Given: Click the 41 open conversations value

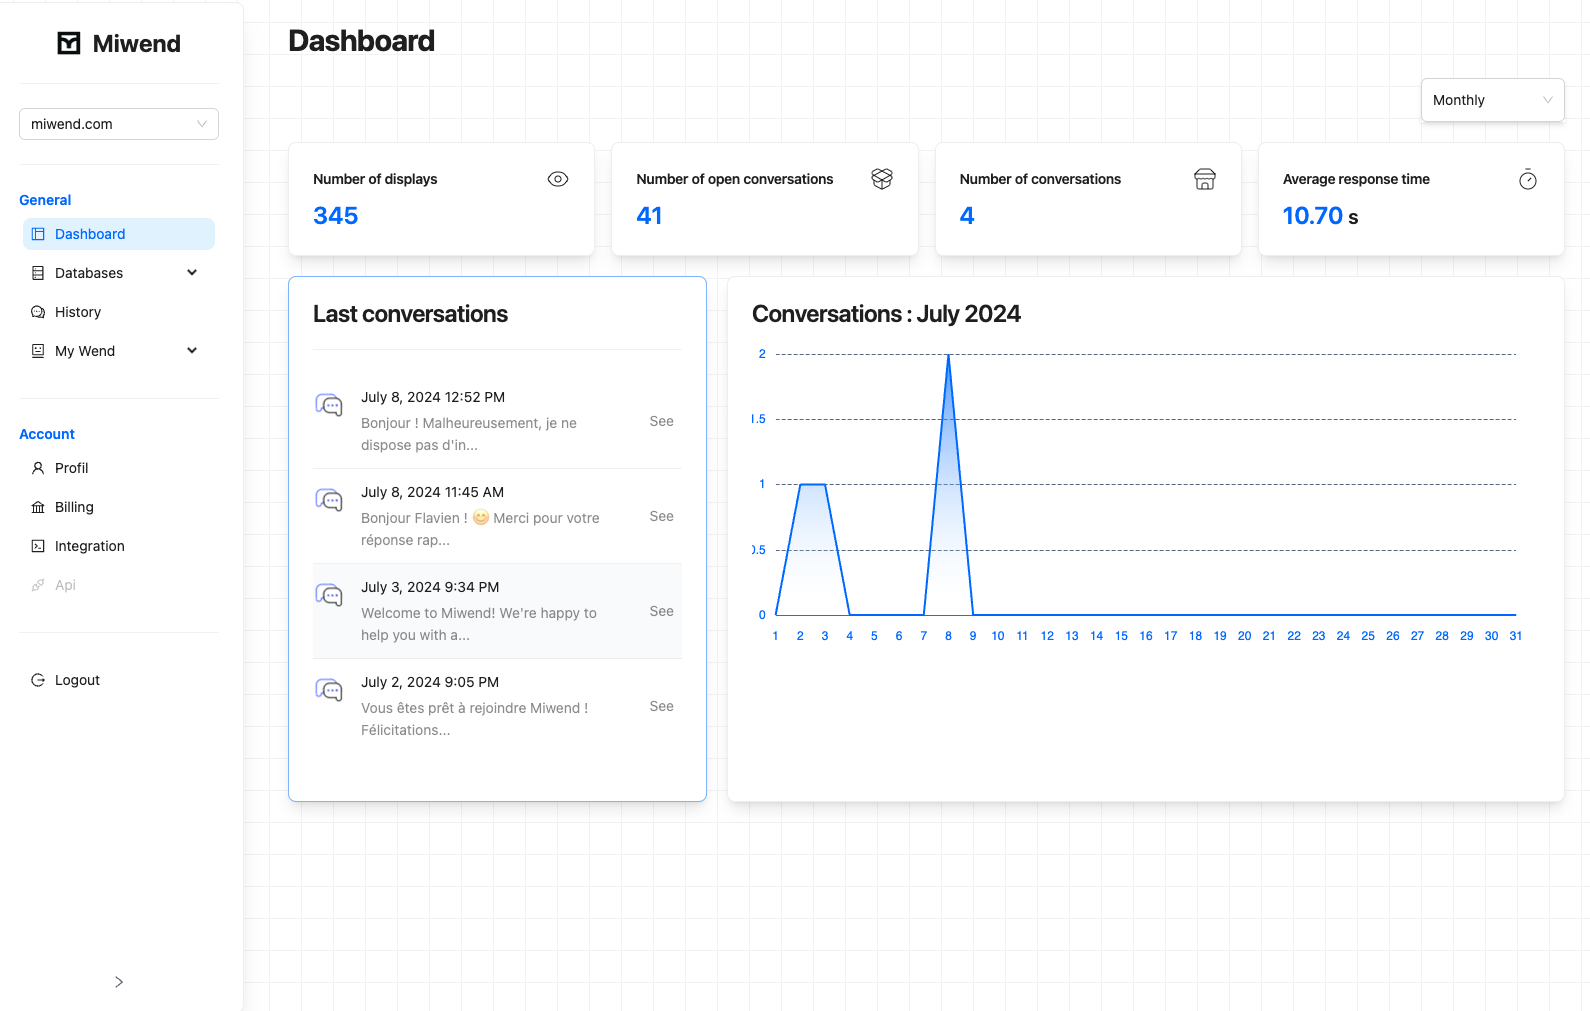Looking at the screenshot, I should point(649,216).
